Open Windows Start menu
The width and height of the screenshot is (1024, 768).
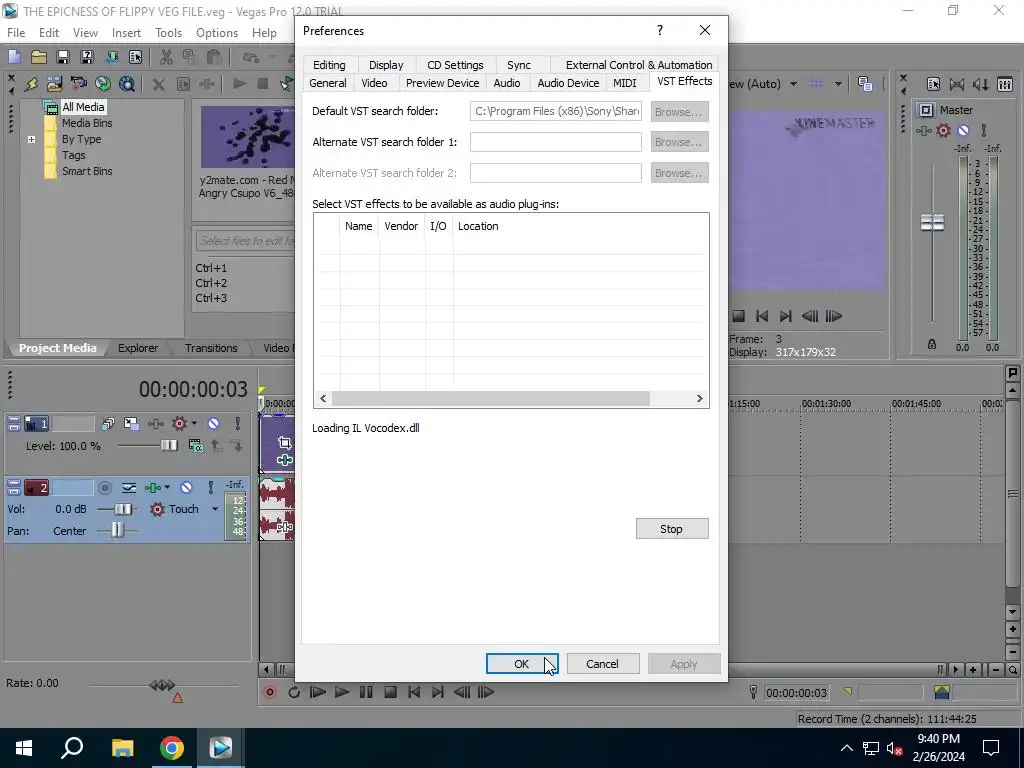[24, 748]
